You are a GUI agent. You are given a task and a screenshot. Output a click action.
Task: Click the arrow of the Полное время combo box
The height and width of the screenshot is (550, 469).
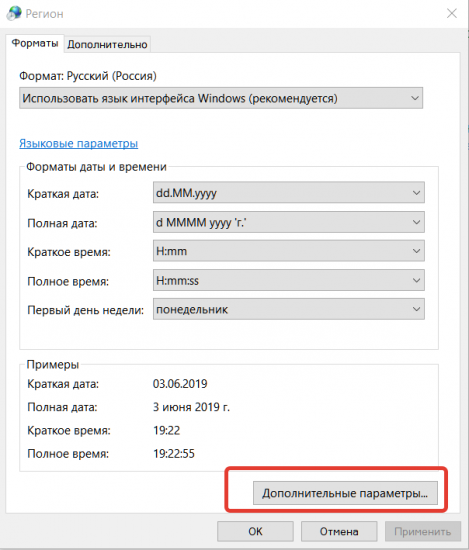tap(416, 280)
